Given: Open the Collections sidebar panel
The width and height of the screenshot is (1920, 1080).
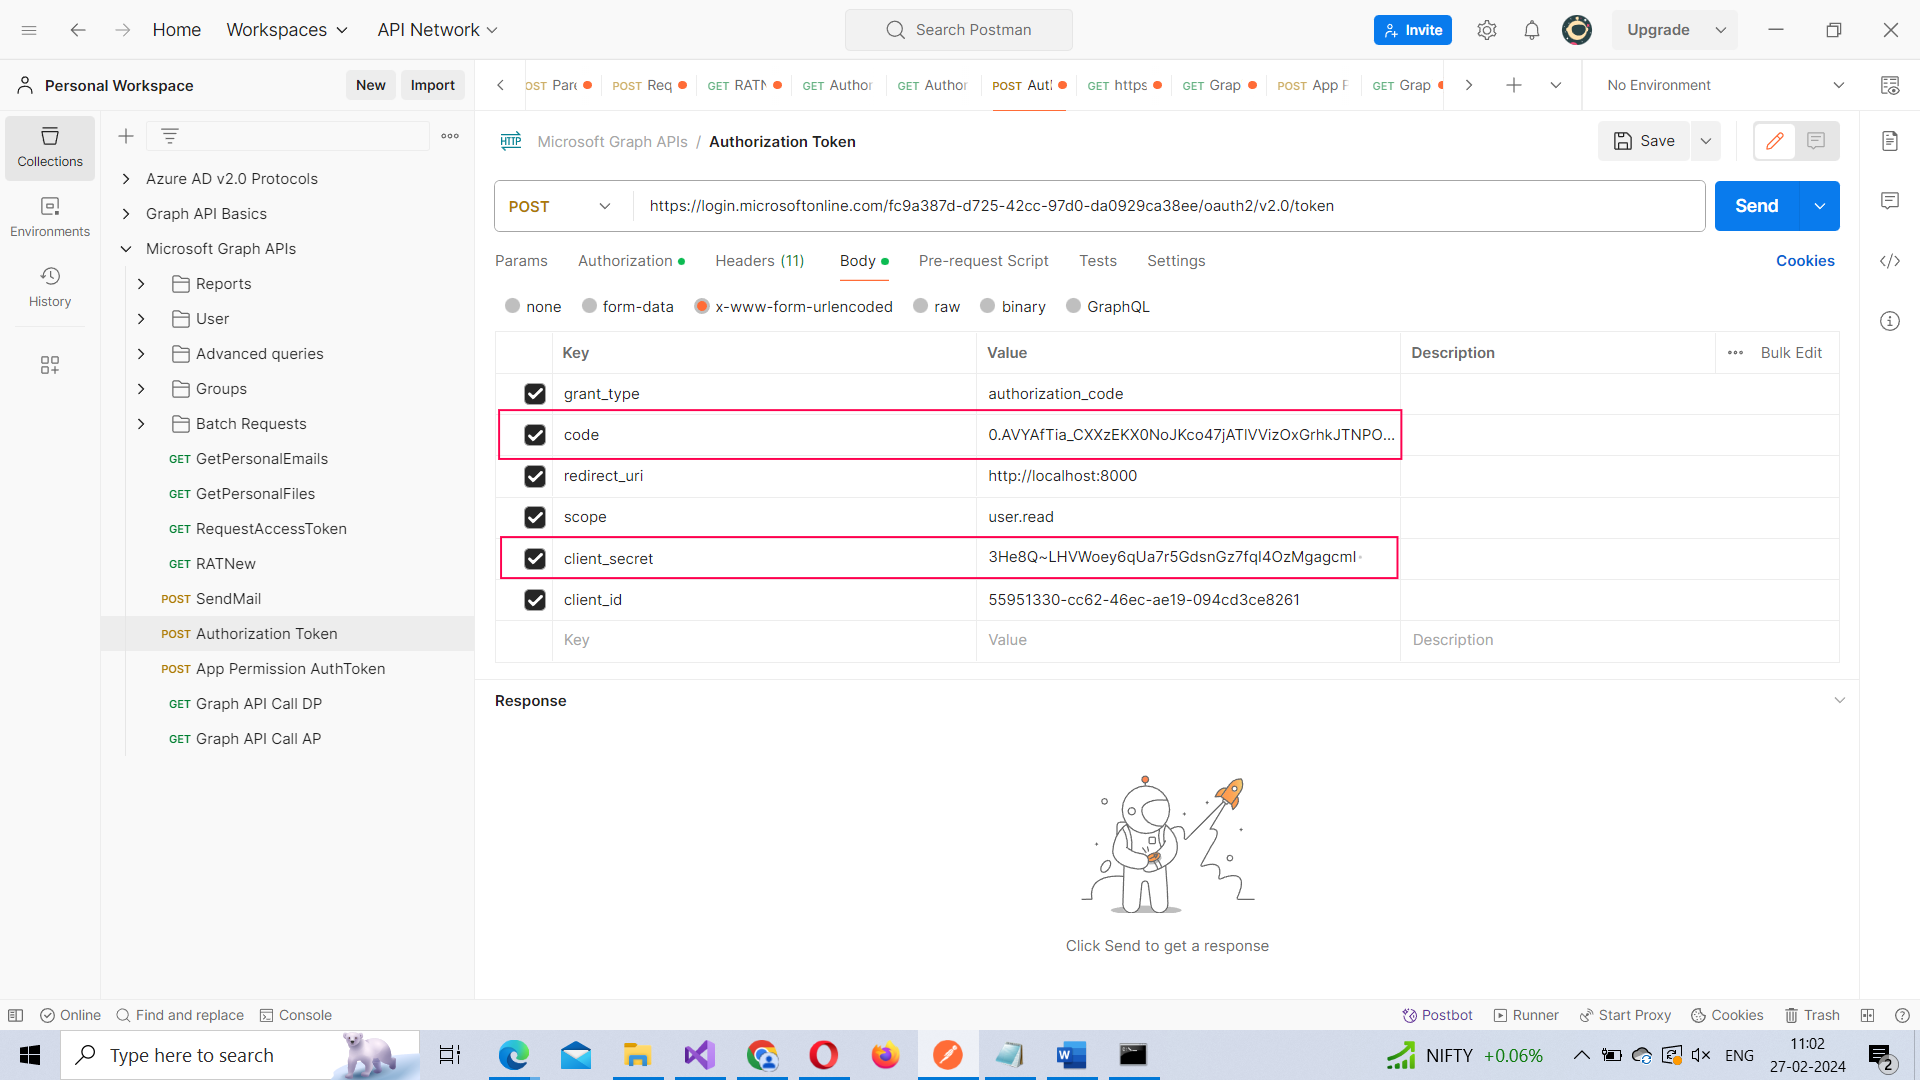Looking at the screenshot, I should pos(50,147).
